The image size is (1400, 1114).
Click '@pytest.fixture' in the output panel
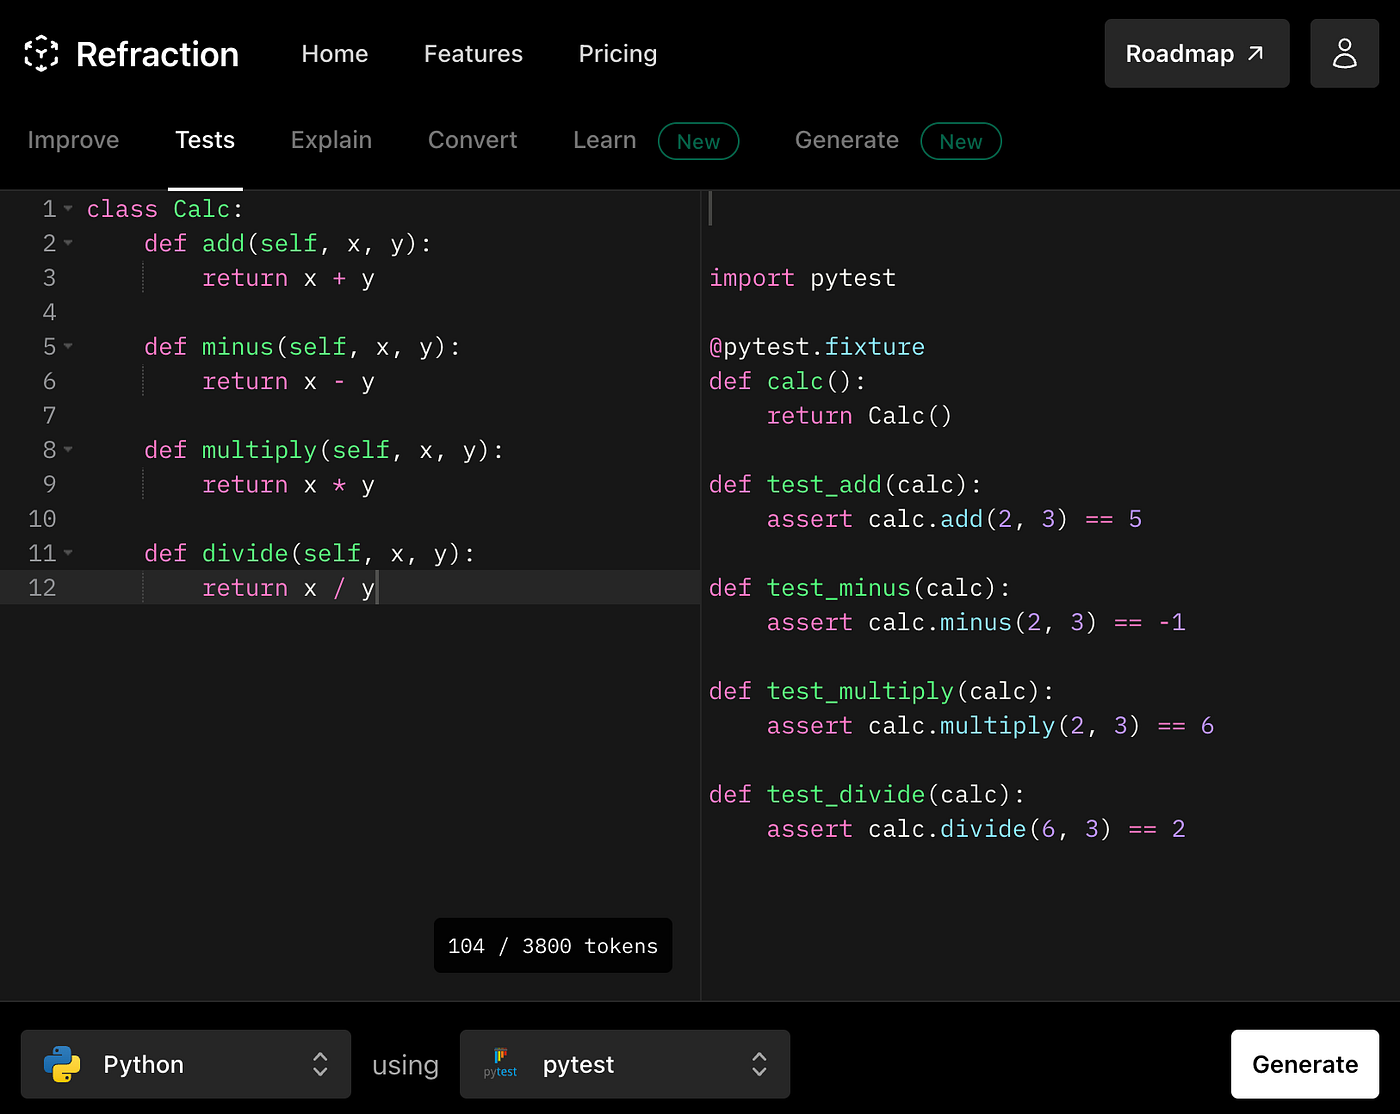(x=817, y=347)
